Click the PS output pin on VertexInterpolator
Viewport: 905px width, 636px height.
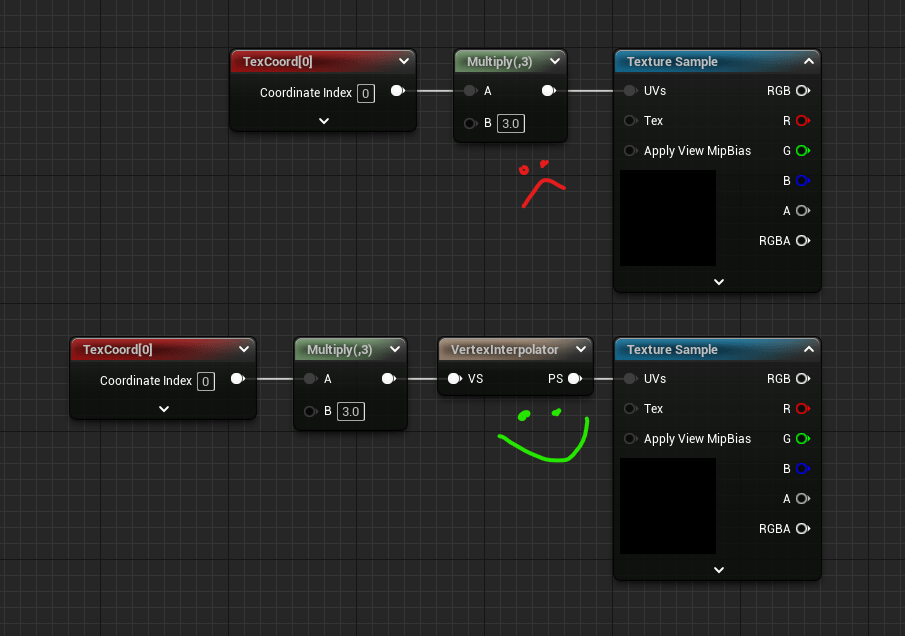pyautogui.click(x=575, y=379)
